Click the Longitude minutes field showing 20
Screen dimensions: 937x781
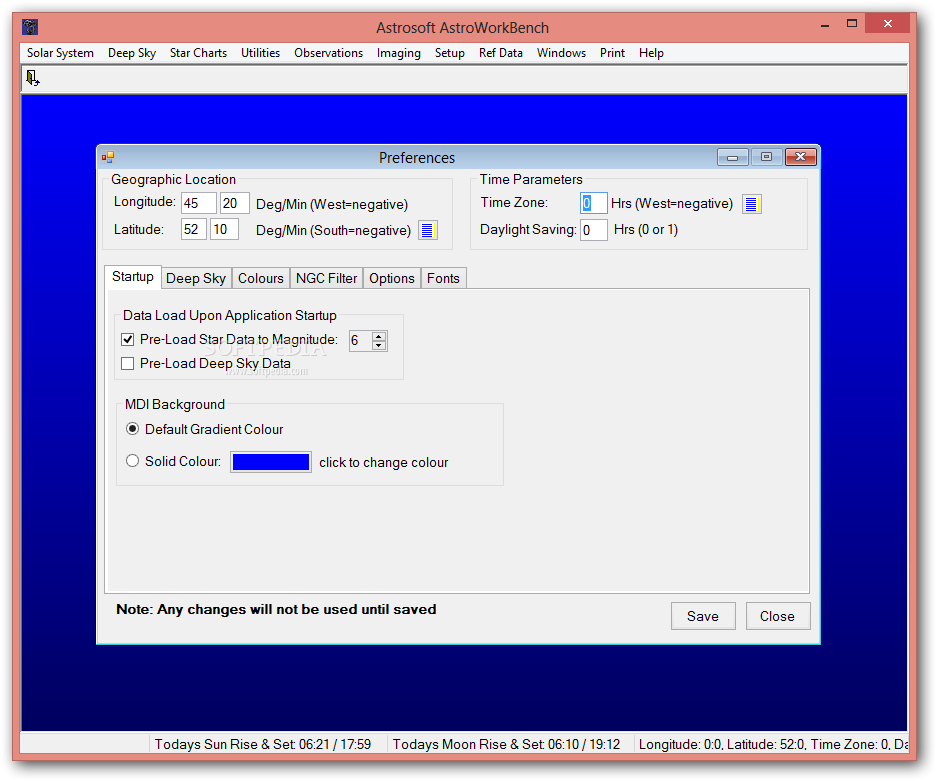[x=235, y=203]
